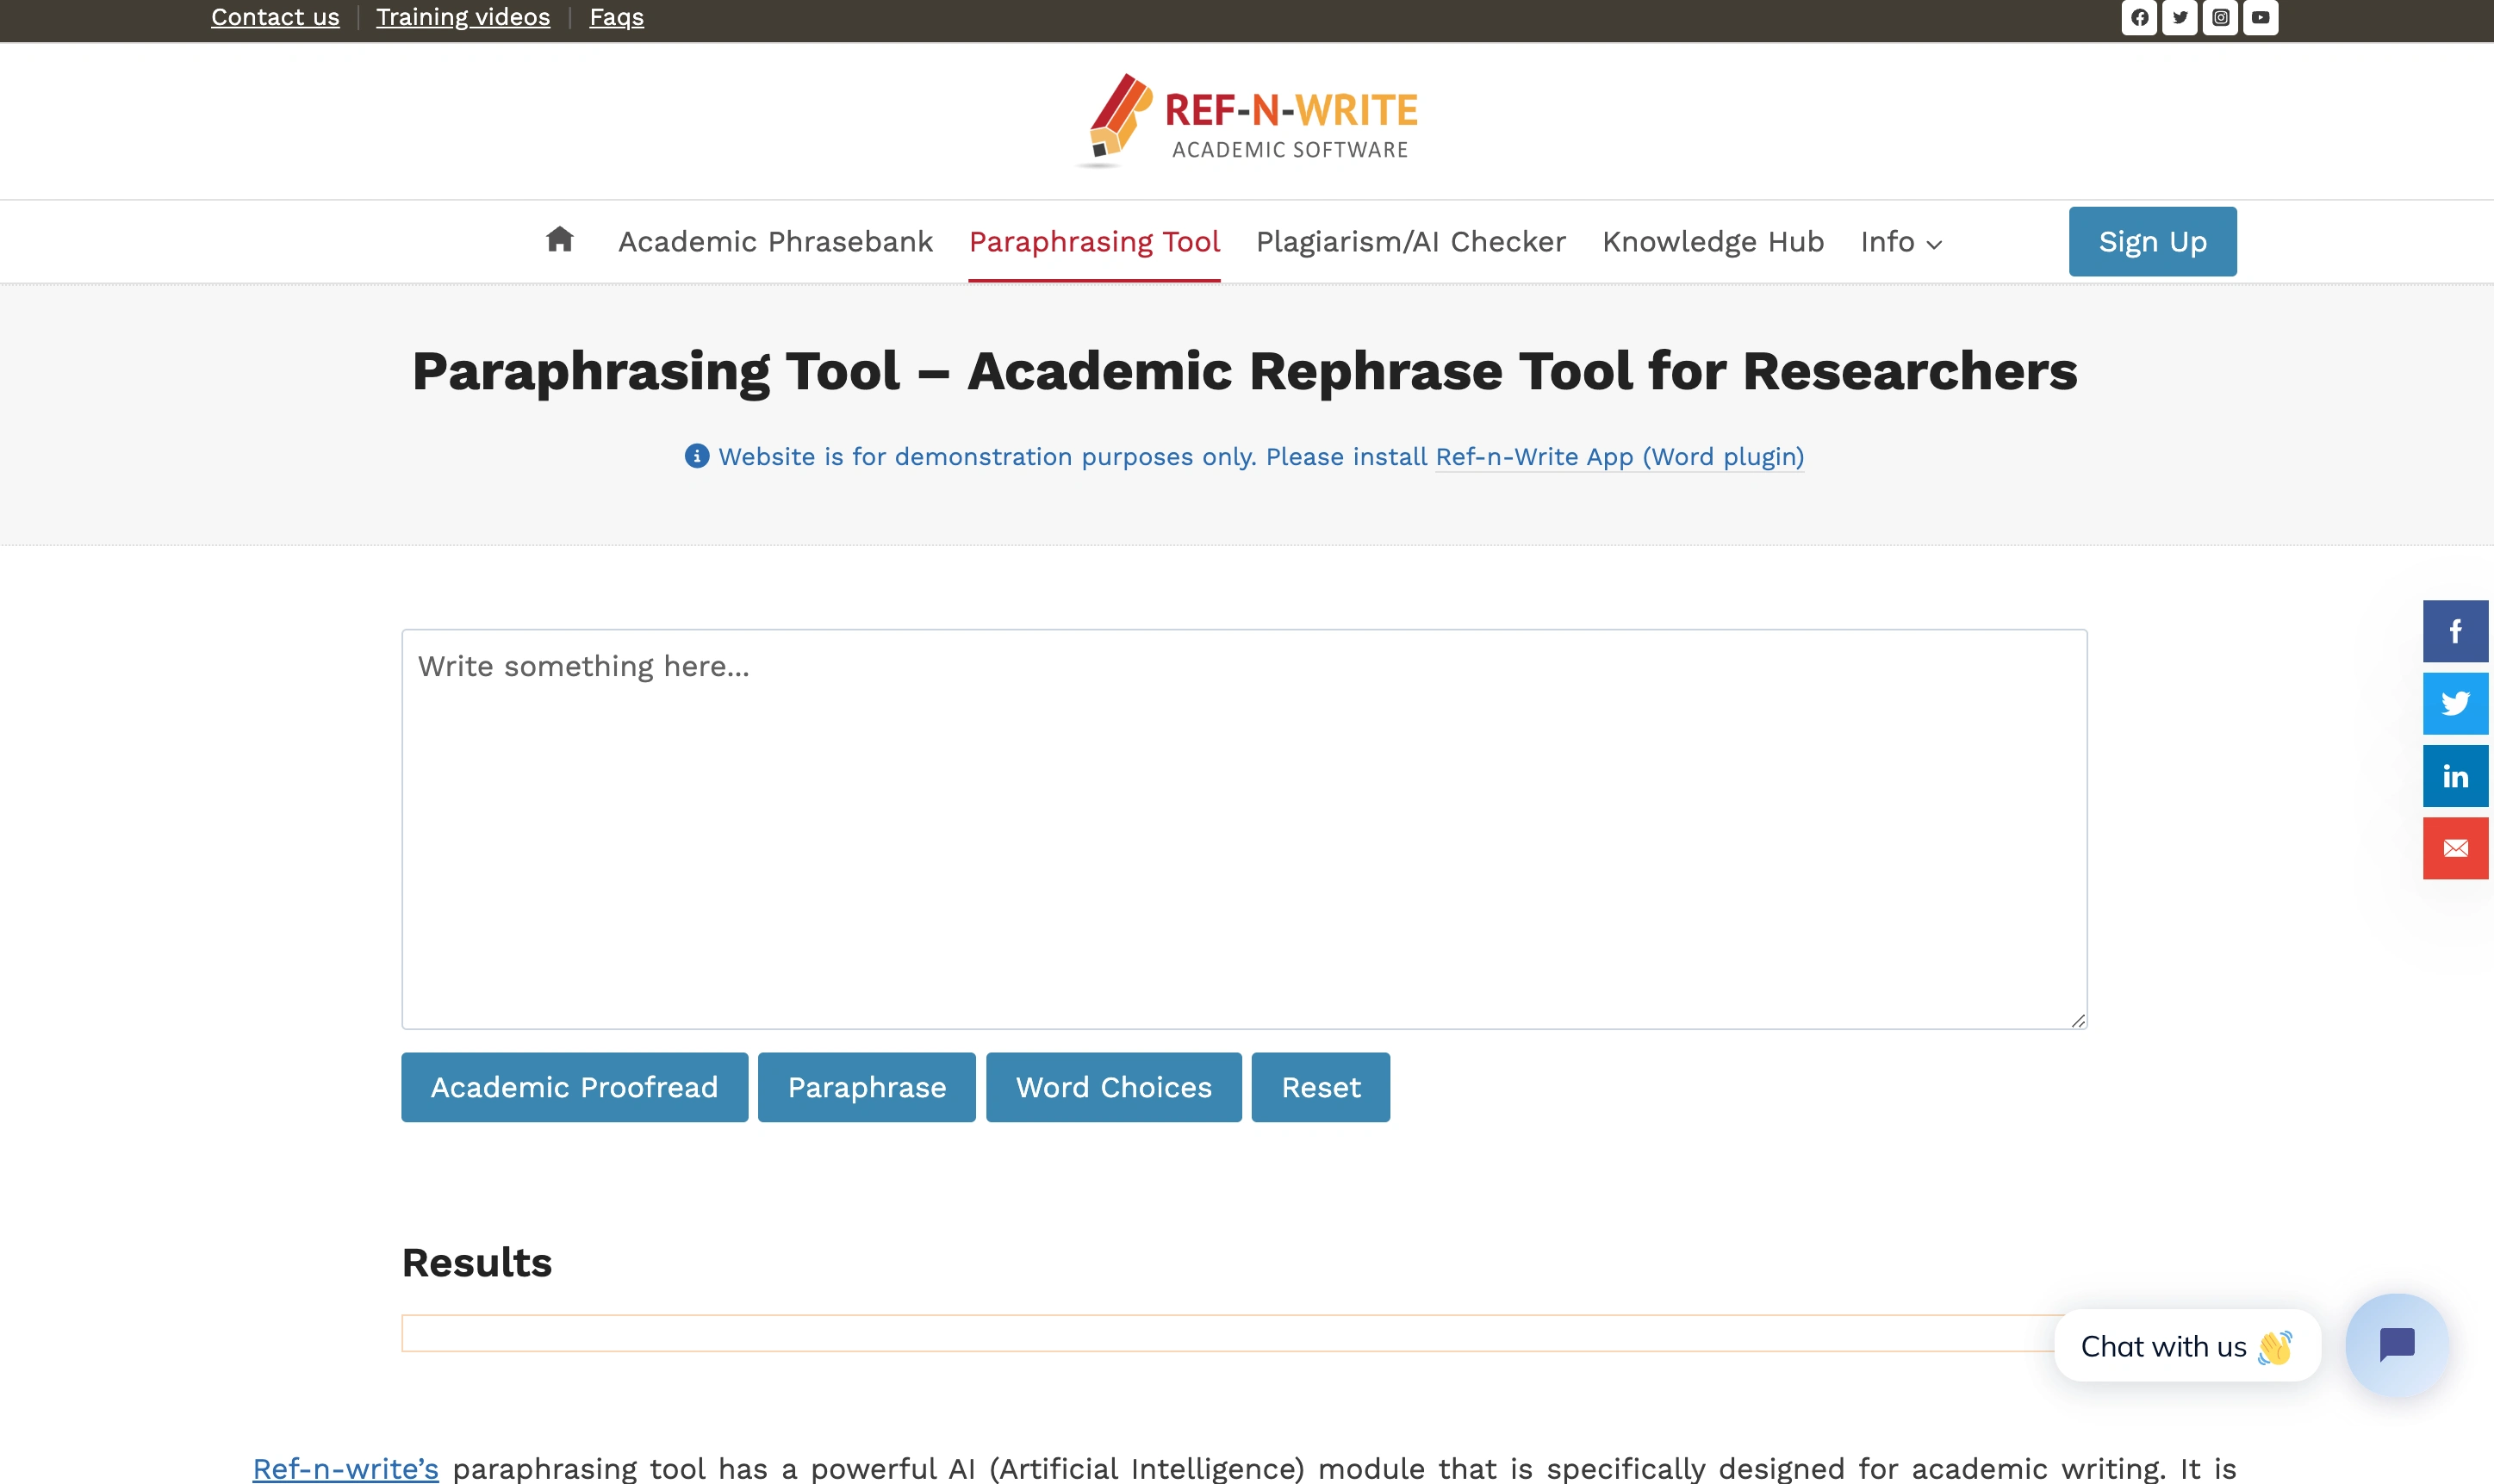Open the Academic Phrasebank menu item
This screenshot has width=2494, height=1484.
pyautogui.click(x=775, y=242)
